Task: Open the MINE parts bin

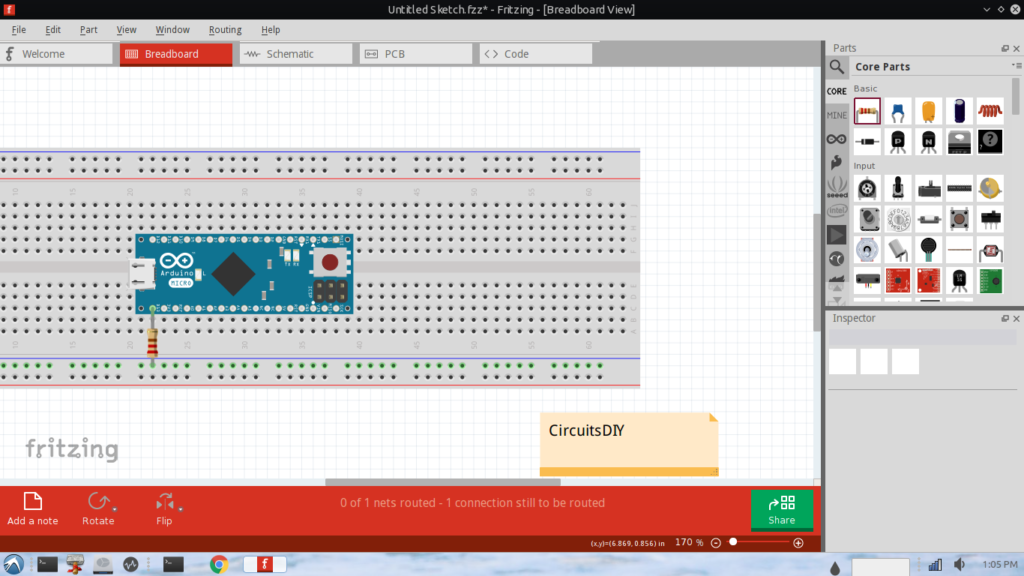Action: coord(837,115)
